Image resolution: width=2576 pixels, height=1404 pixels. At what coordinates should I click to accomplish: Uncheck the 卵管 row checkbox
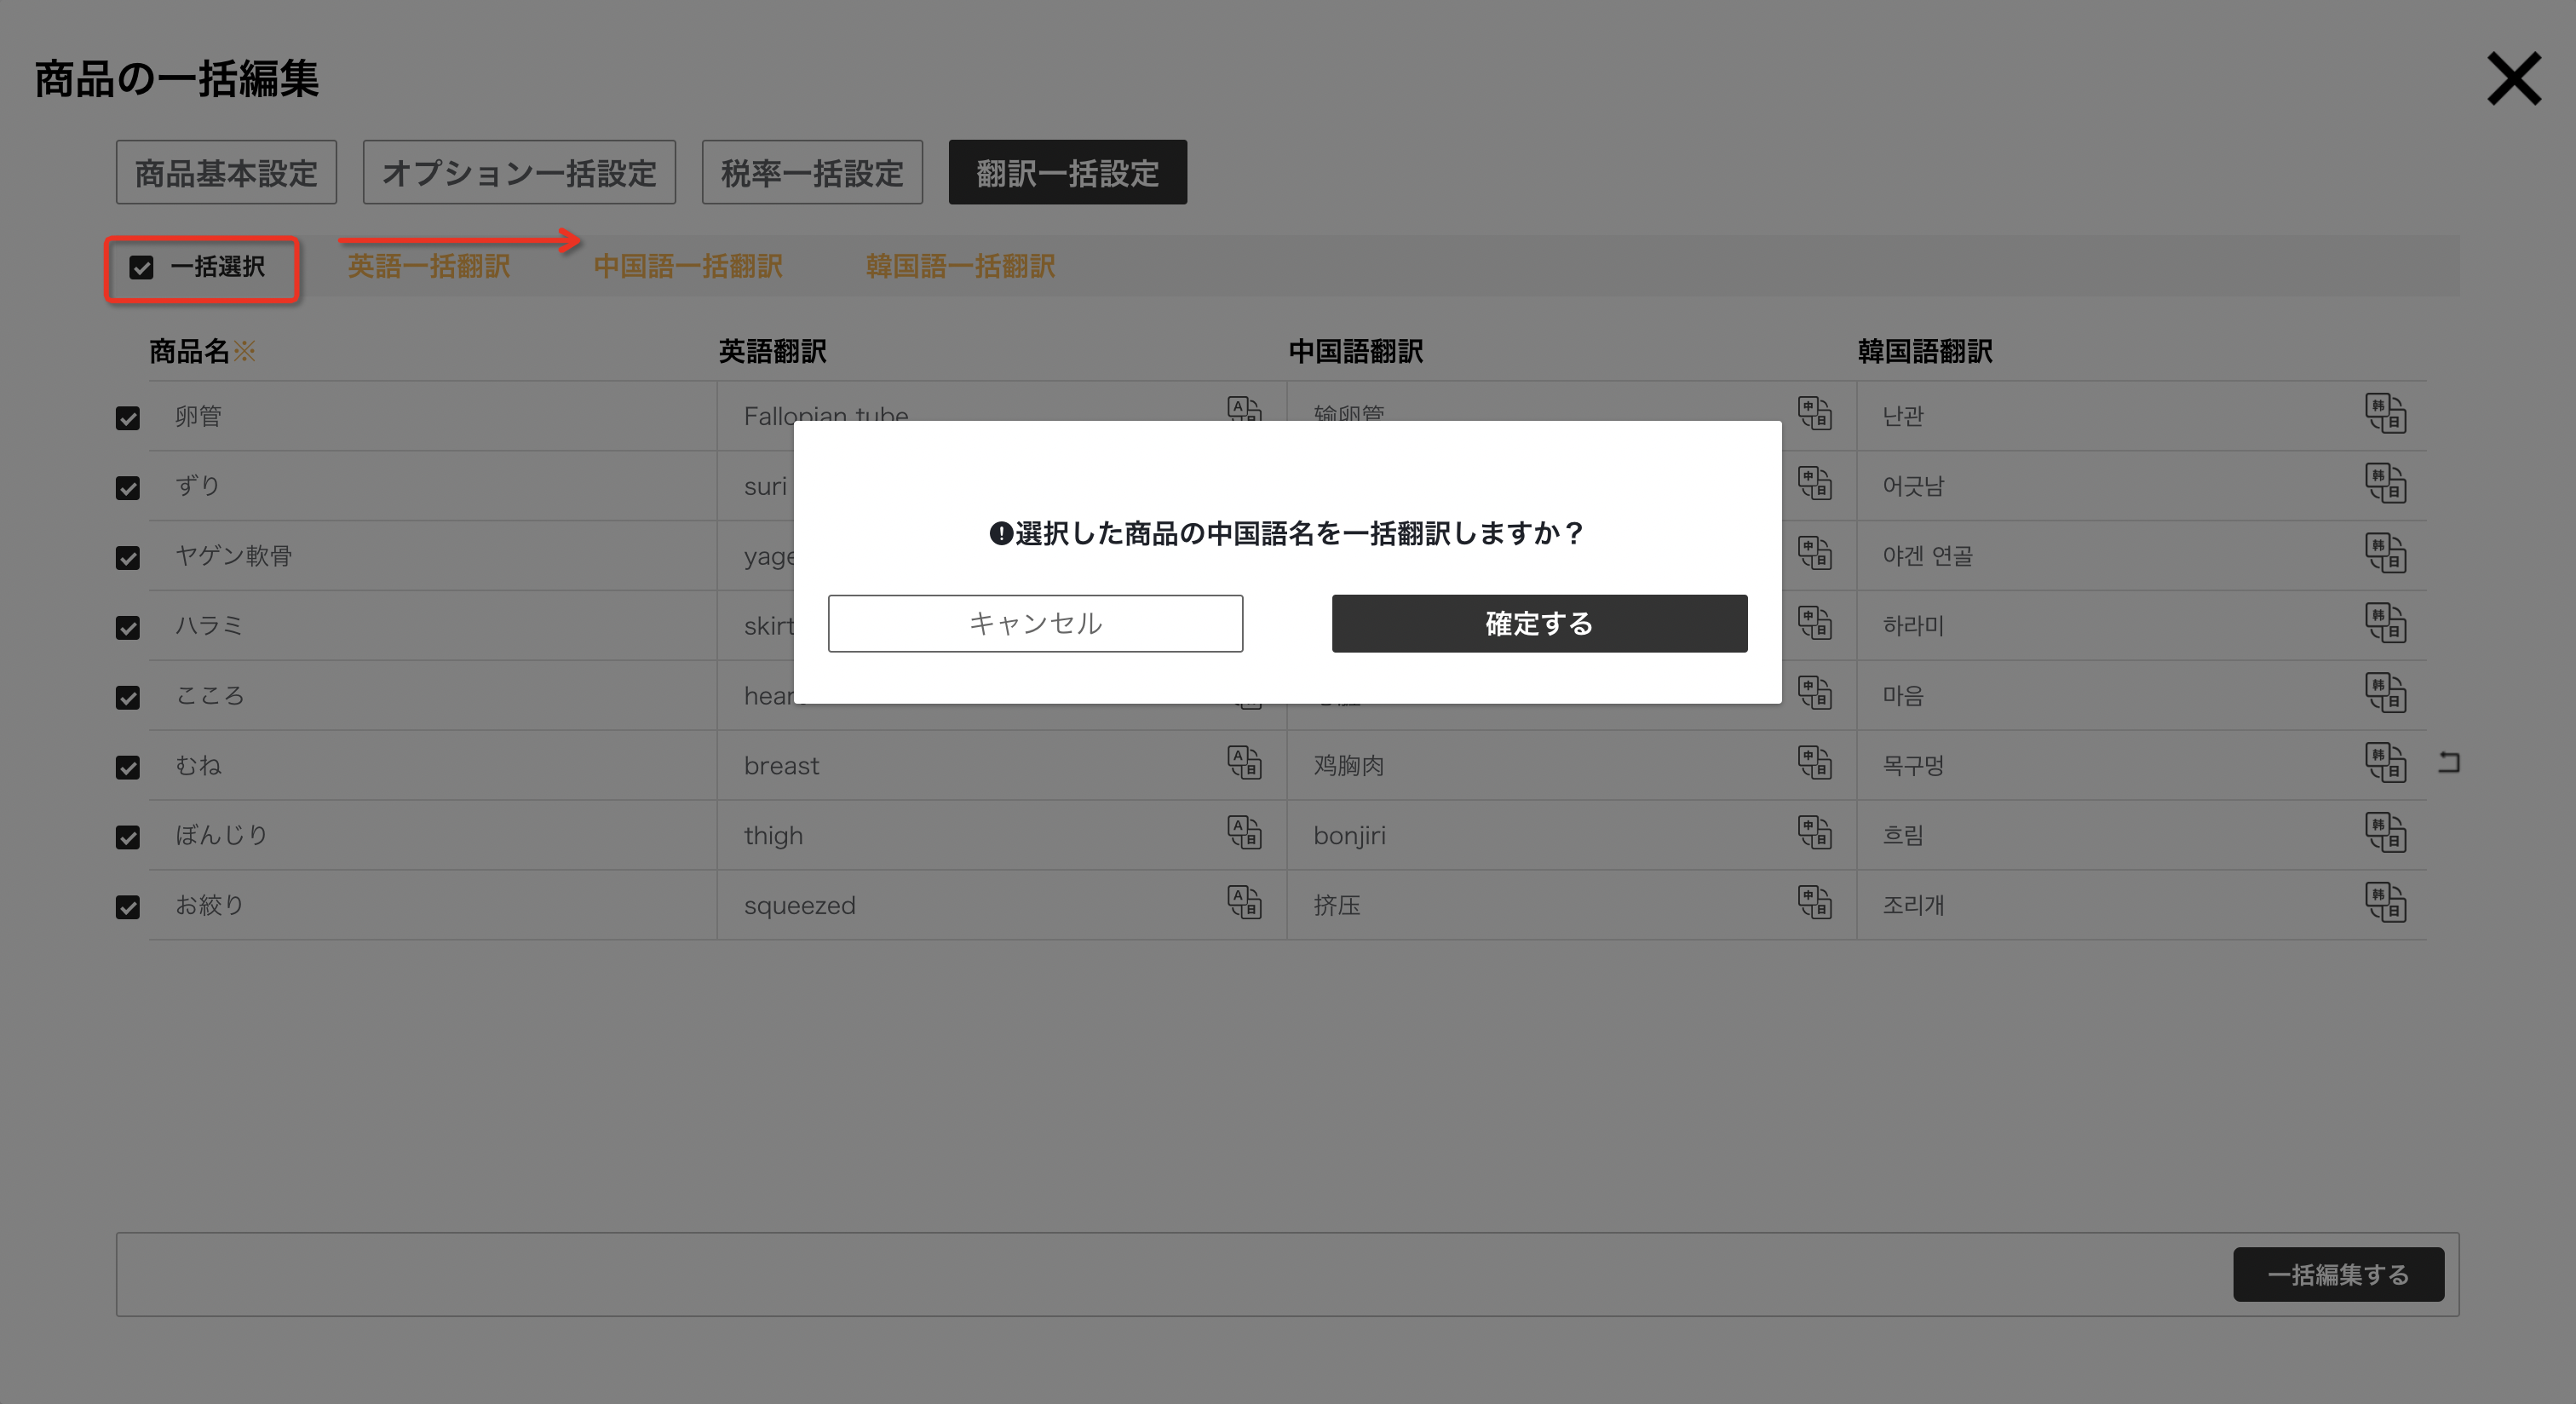click(x=128, y=418)
